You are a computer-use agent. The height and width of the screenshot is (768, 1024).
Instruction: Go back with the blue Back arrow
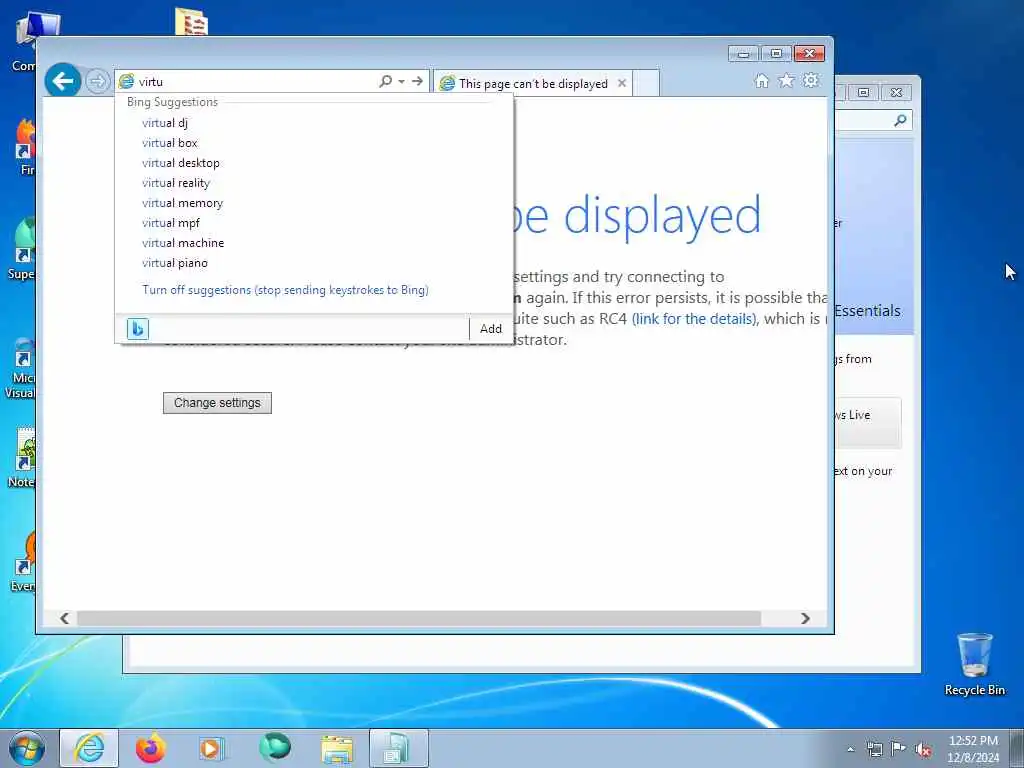pyautogui.click(x=63, y=81)
